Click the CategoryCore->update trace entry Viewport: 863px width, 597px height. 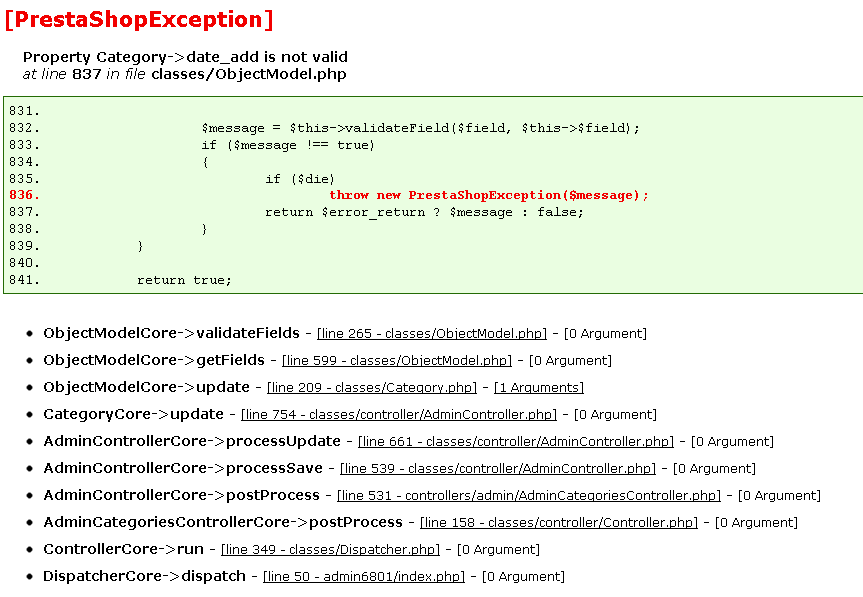pos(133,414)
